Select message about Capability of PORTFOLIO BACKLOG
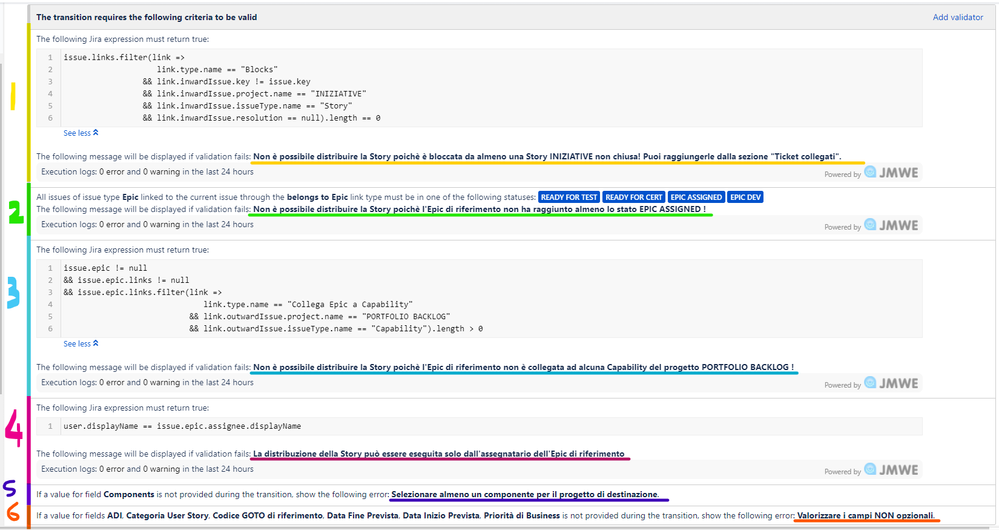Image resolution: width=999 pixels, height=530 pixels. 523,368
